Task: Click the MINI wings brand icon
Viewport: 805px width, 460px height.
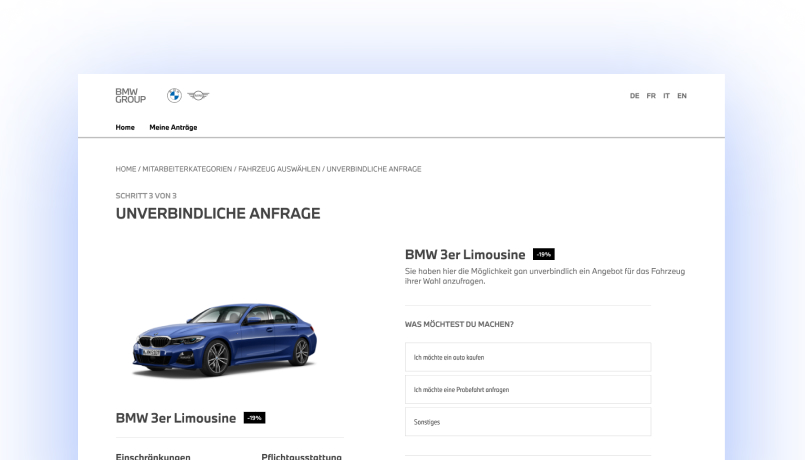Action: [198, 95]
